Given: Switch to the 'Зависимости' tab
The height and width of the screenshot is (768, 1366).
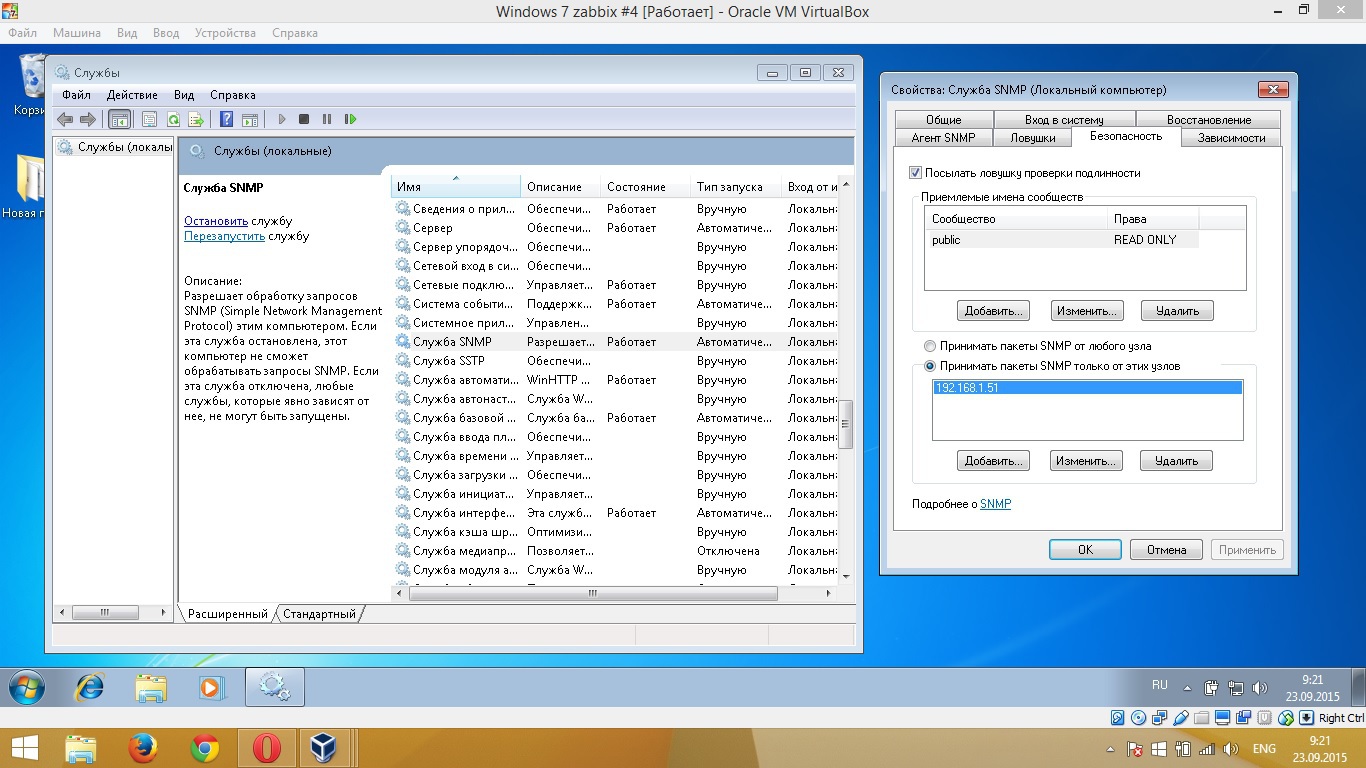Looking at the screenshot, I should 1231,138.
